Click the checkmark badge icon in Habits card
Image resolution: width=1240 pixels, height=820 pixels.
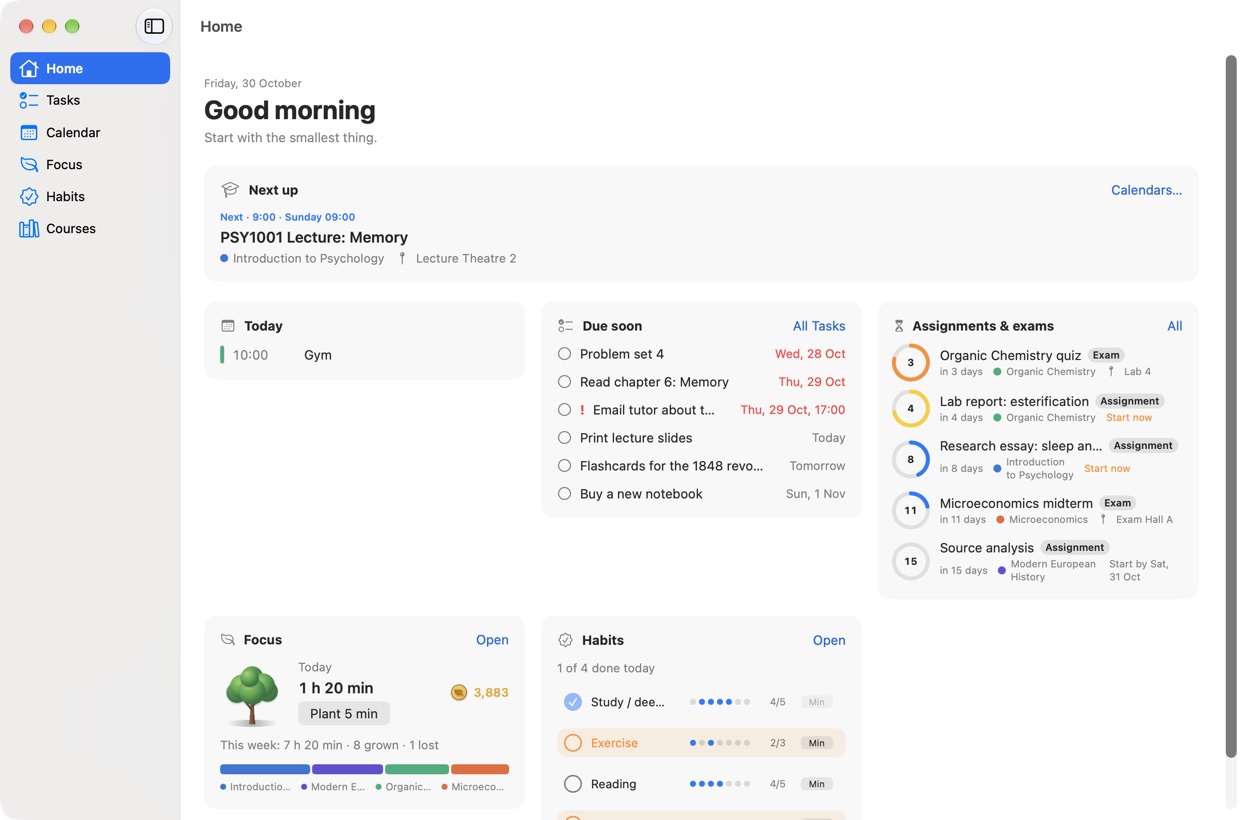point(565,640)
